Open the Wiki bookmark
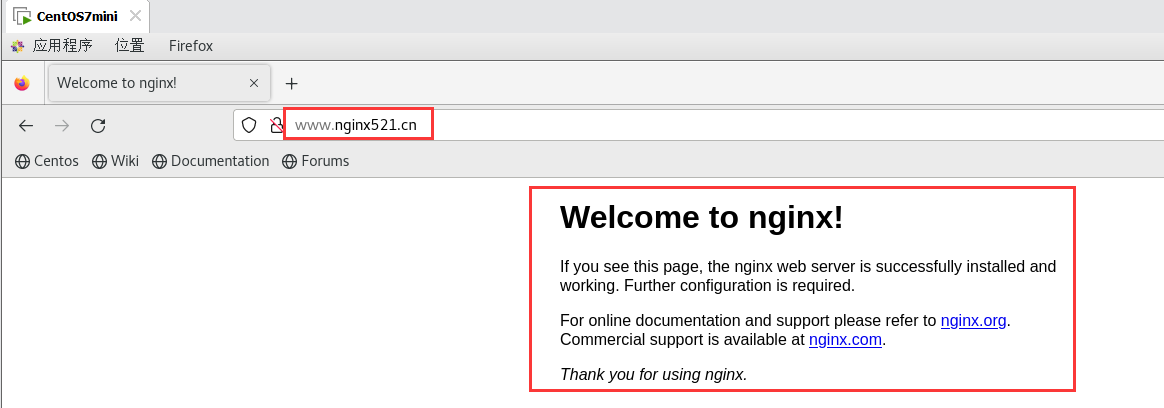 click(116, 161)
